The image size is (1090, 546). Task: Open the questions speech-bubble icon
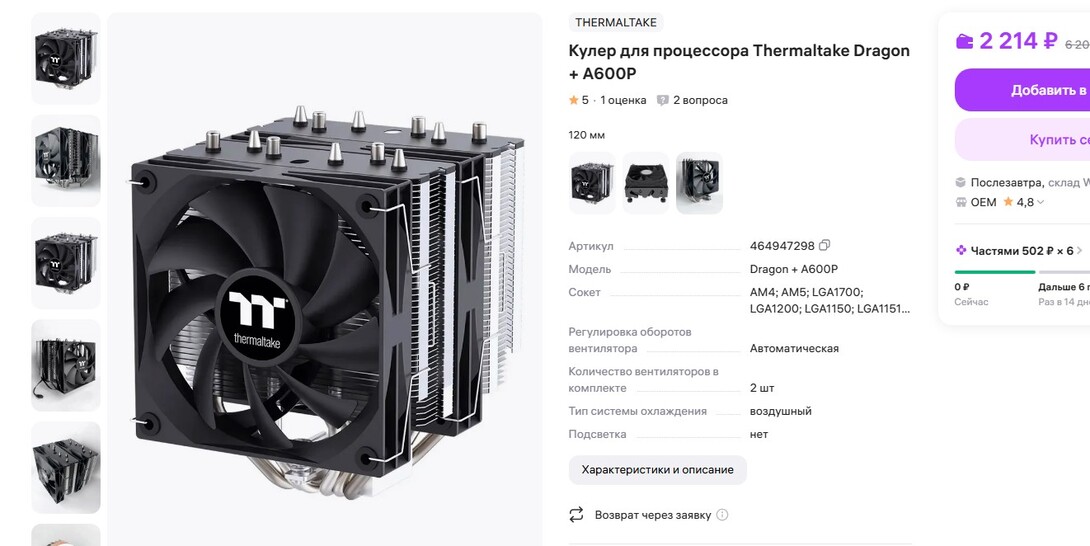pos(662,100)
